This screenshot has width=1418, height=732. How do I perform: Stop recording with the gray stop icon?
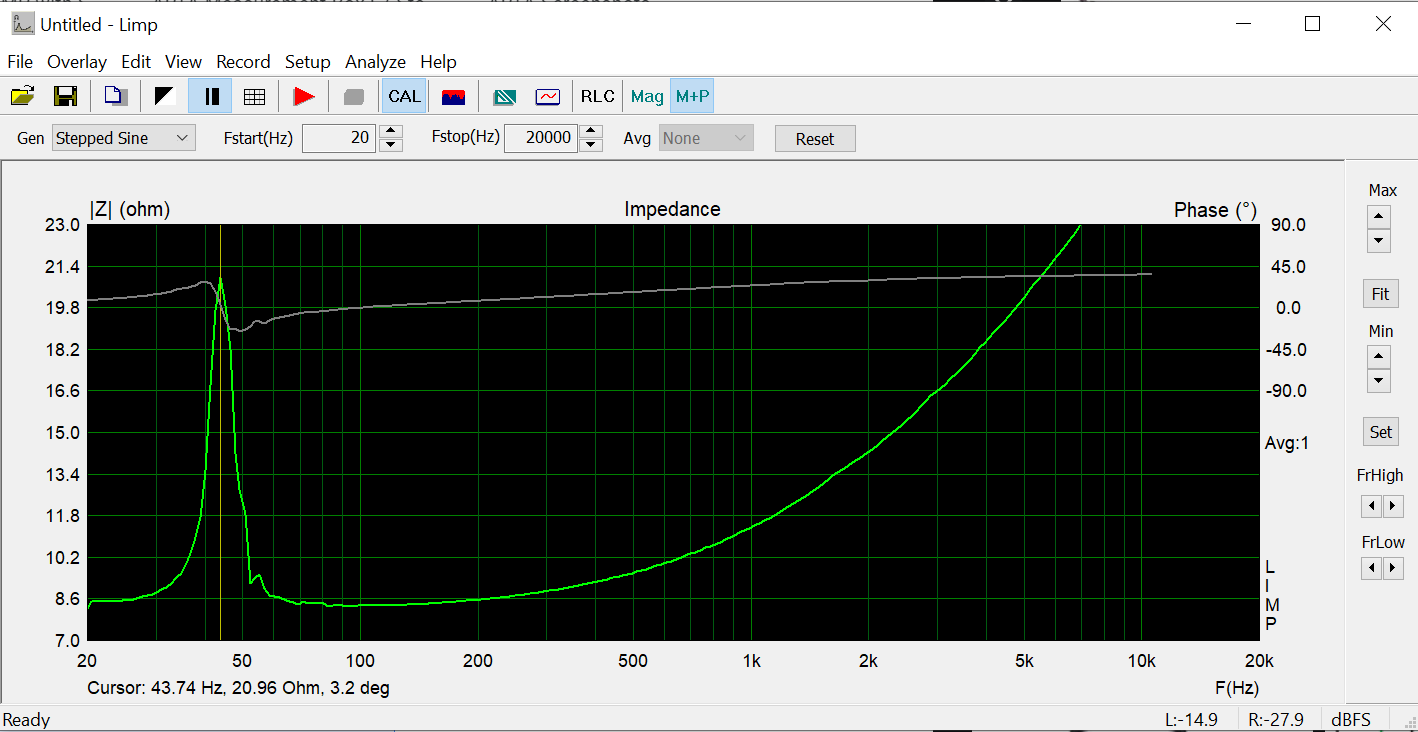point(353,96)
